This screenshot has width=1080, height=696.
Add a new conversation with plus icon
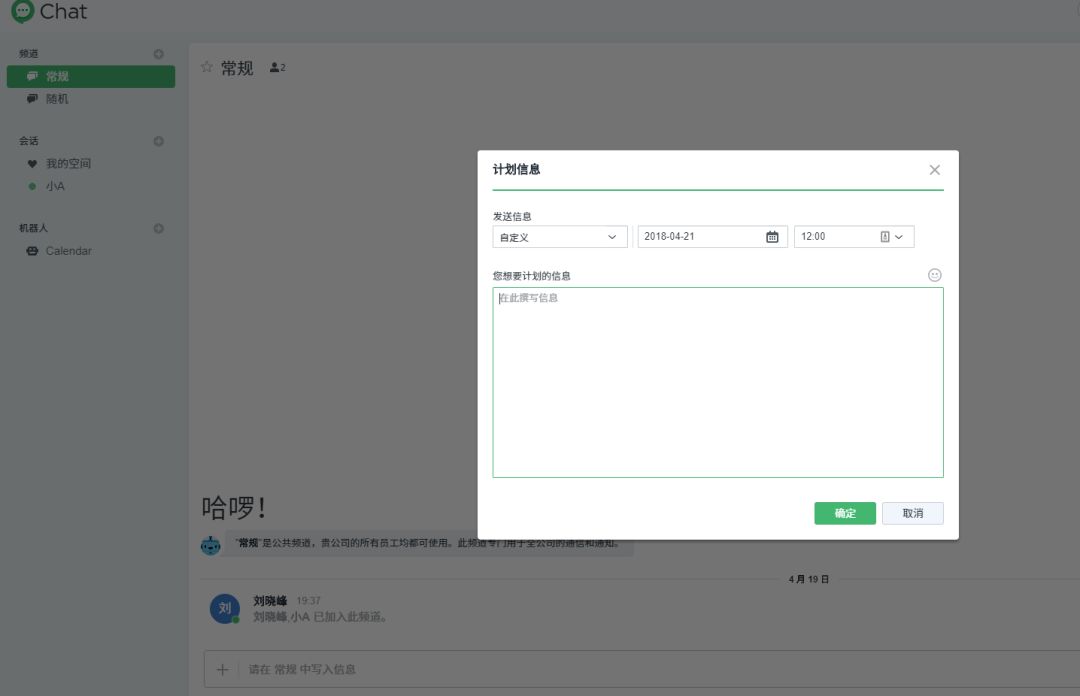point(158,141)
